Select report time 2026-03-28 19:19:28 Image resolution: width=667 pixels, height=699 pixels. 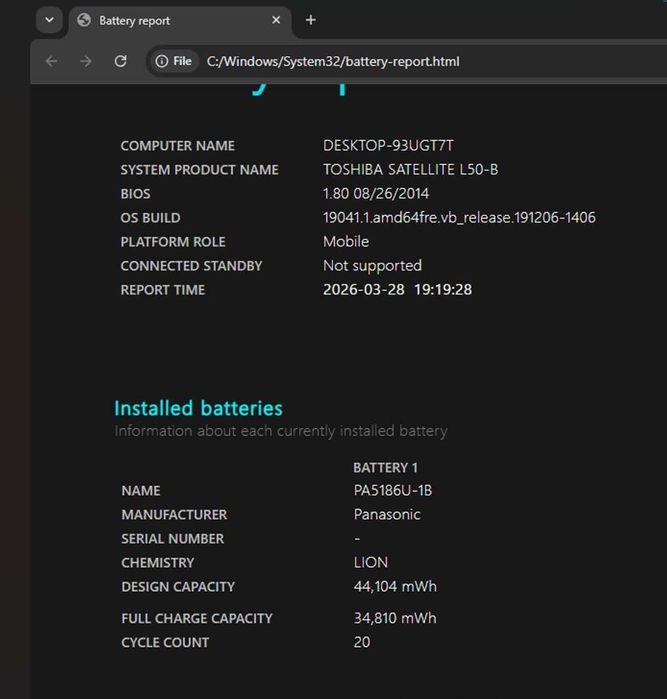tap(397, 290)
